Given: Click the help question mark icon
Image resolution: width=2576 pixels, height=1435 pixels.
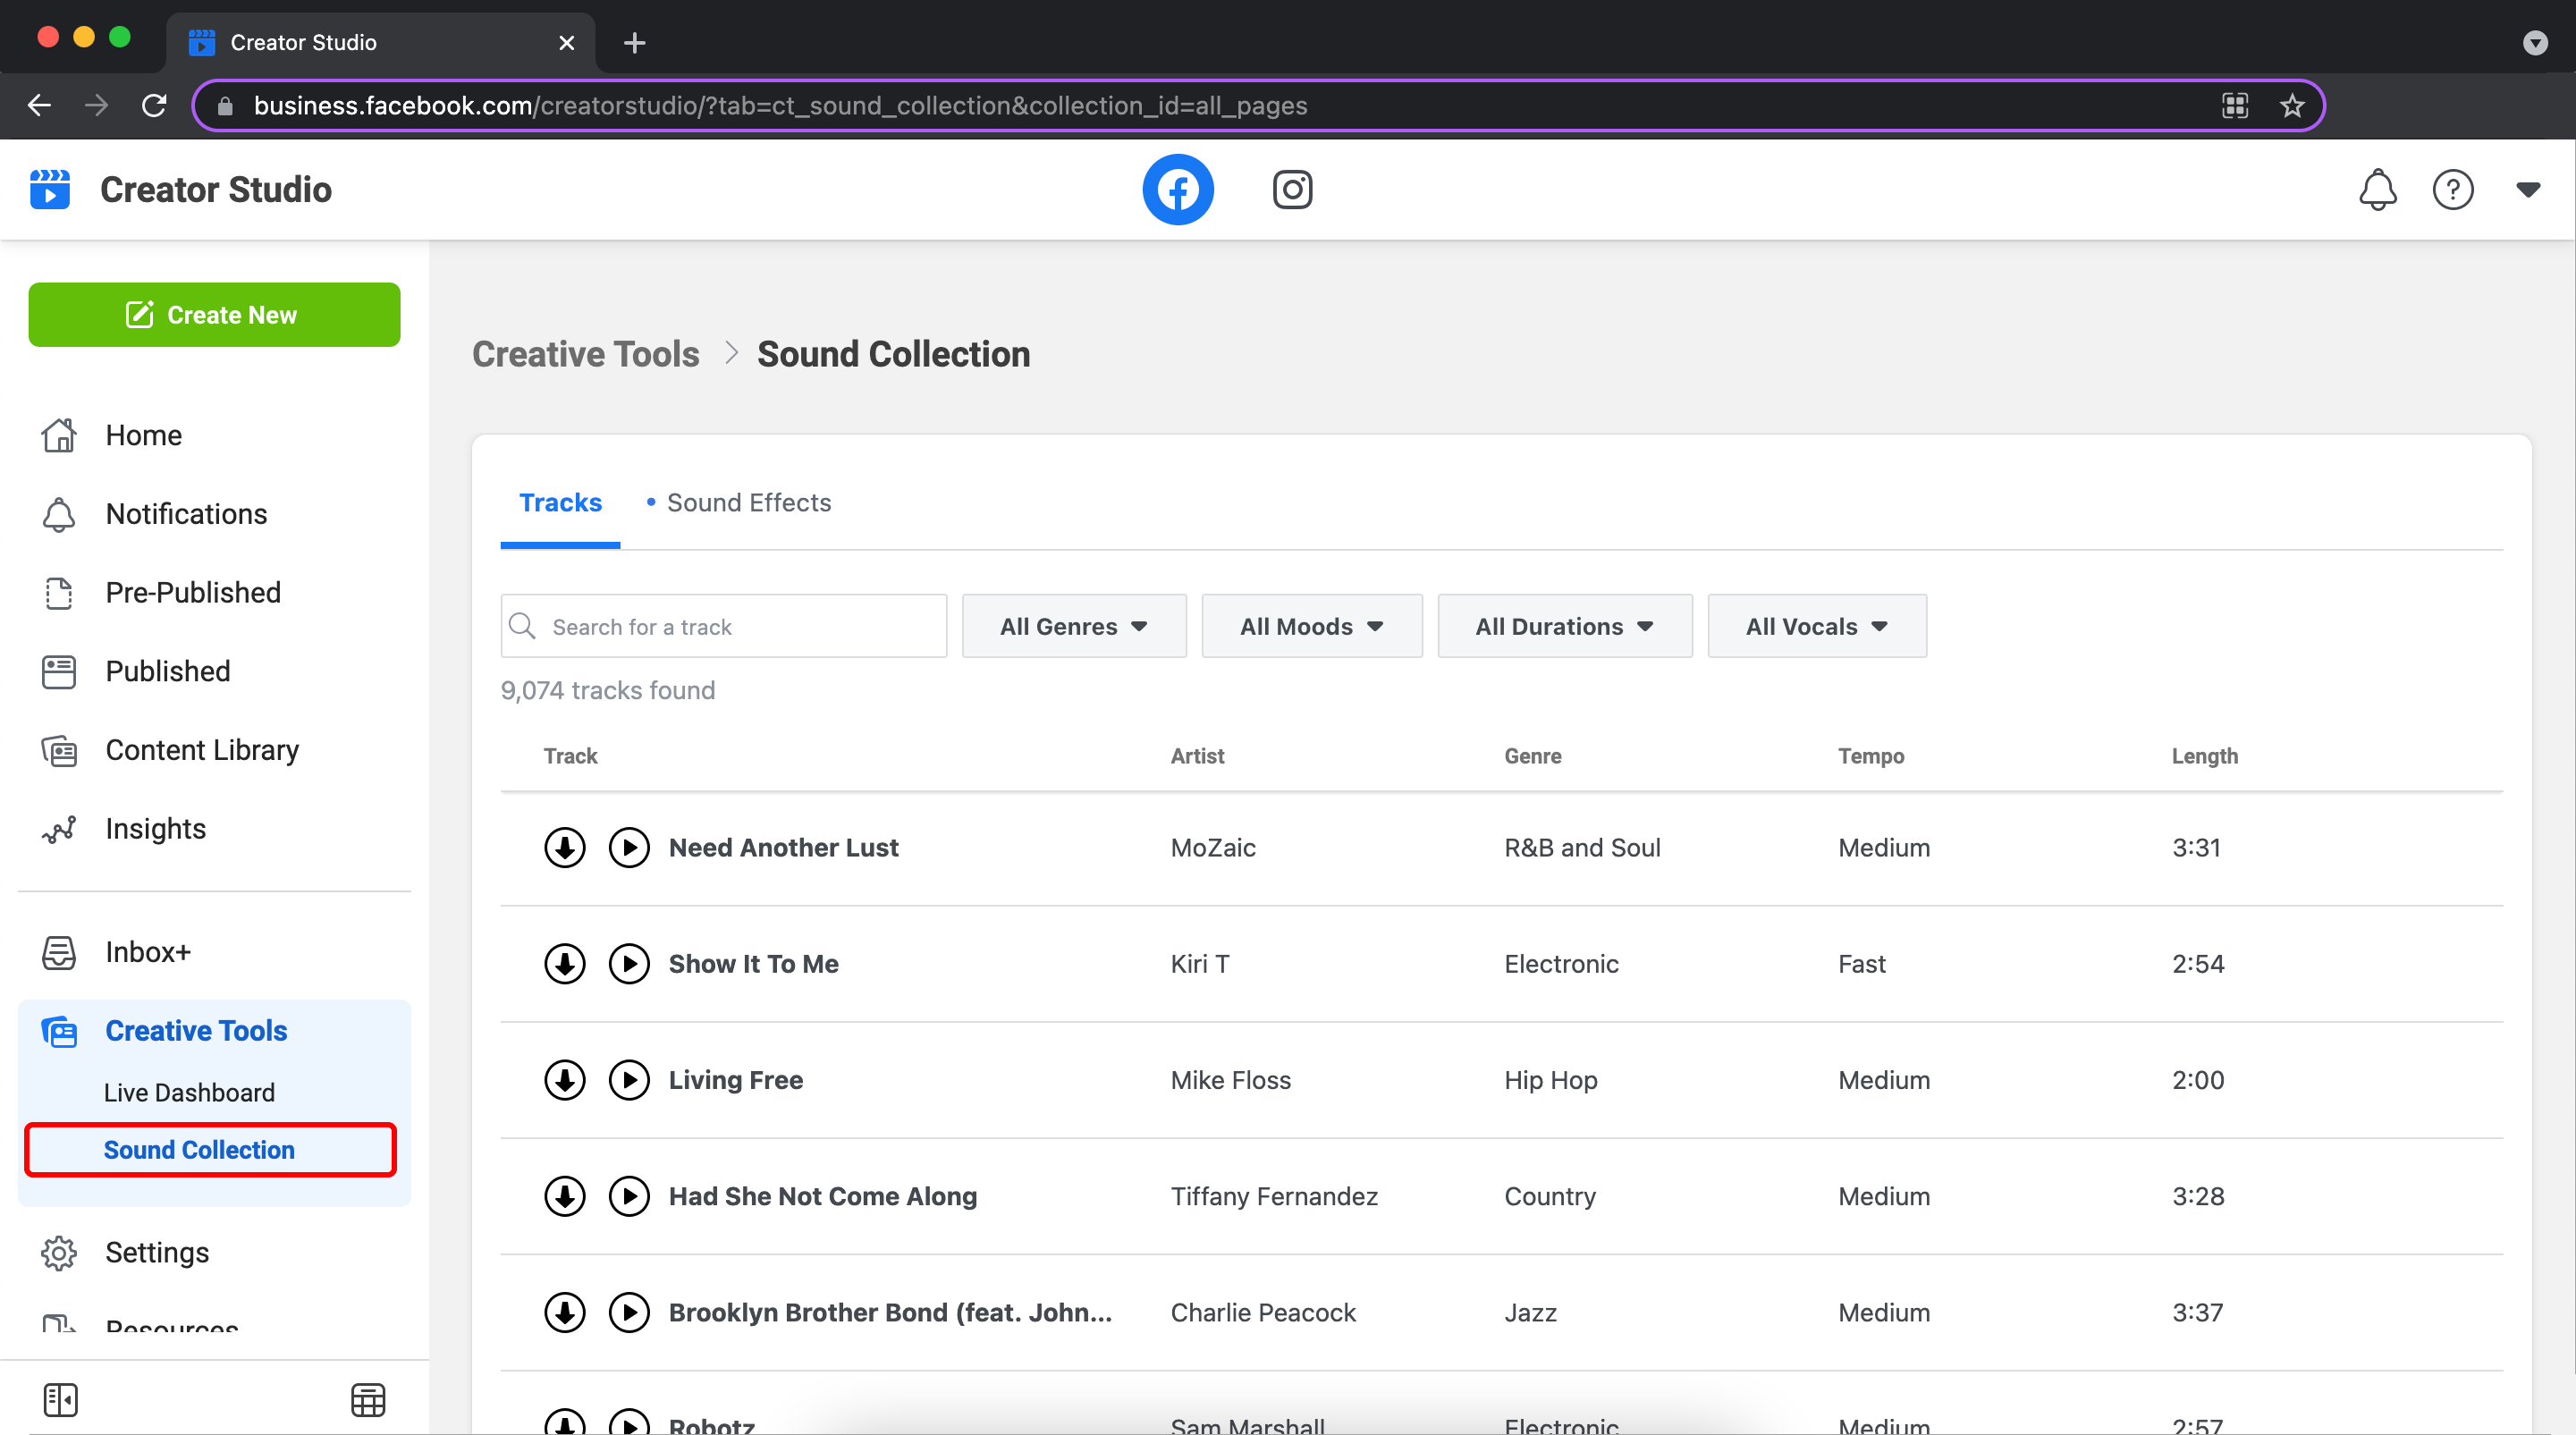Looking at the screenshot, I should pyautogui.click(x=2453, y=189).
